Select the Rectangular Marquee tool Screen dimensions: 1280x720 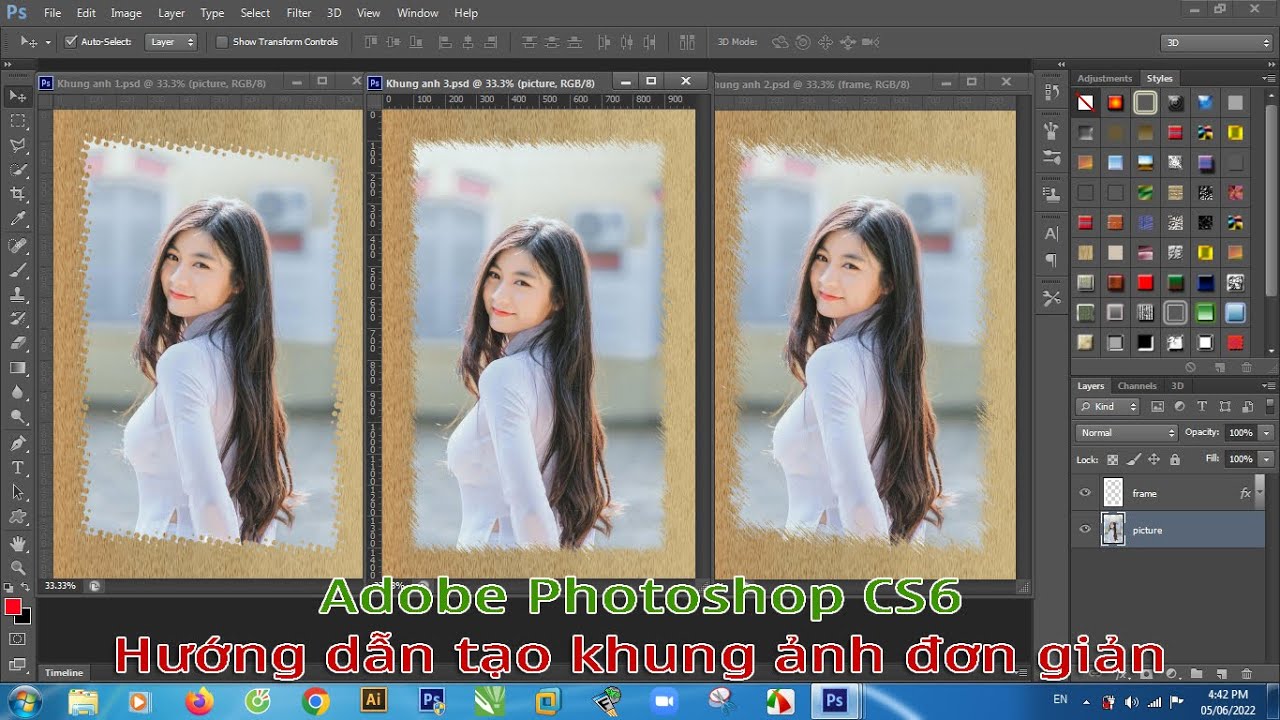pos(18,121)
